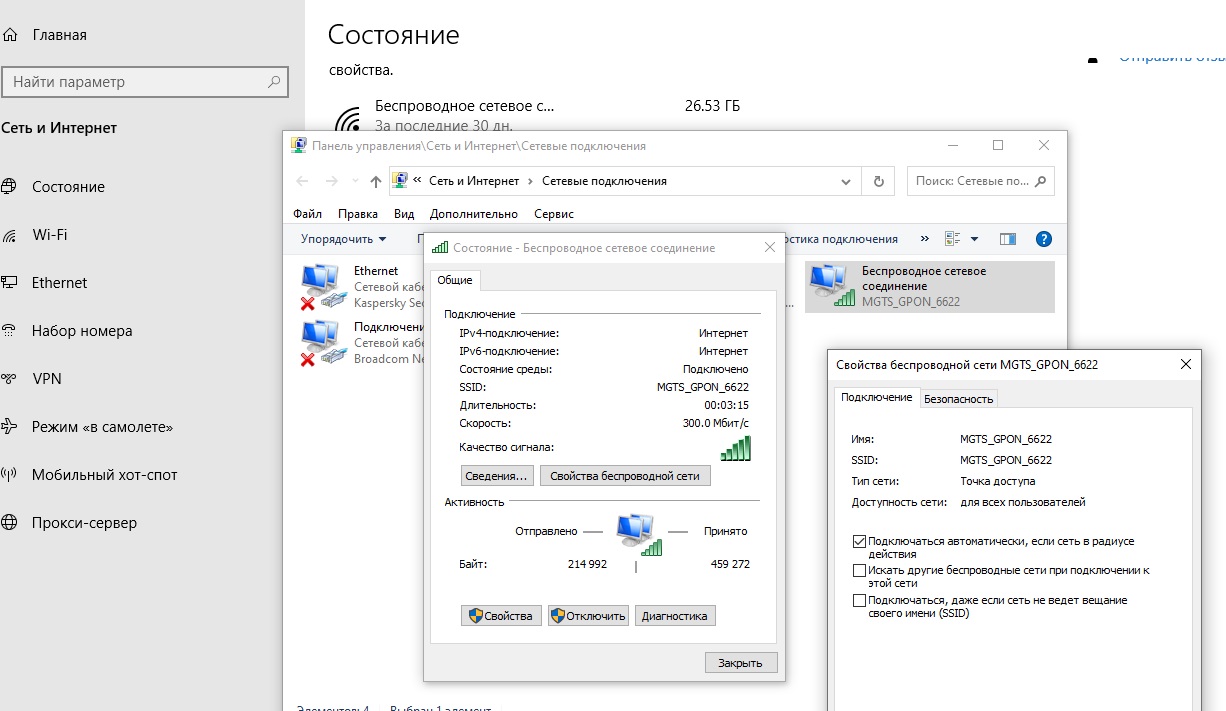The image size is (1226, 711).
Task: Click the help question mark icon
Action: (1044, 238)
